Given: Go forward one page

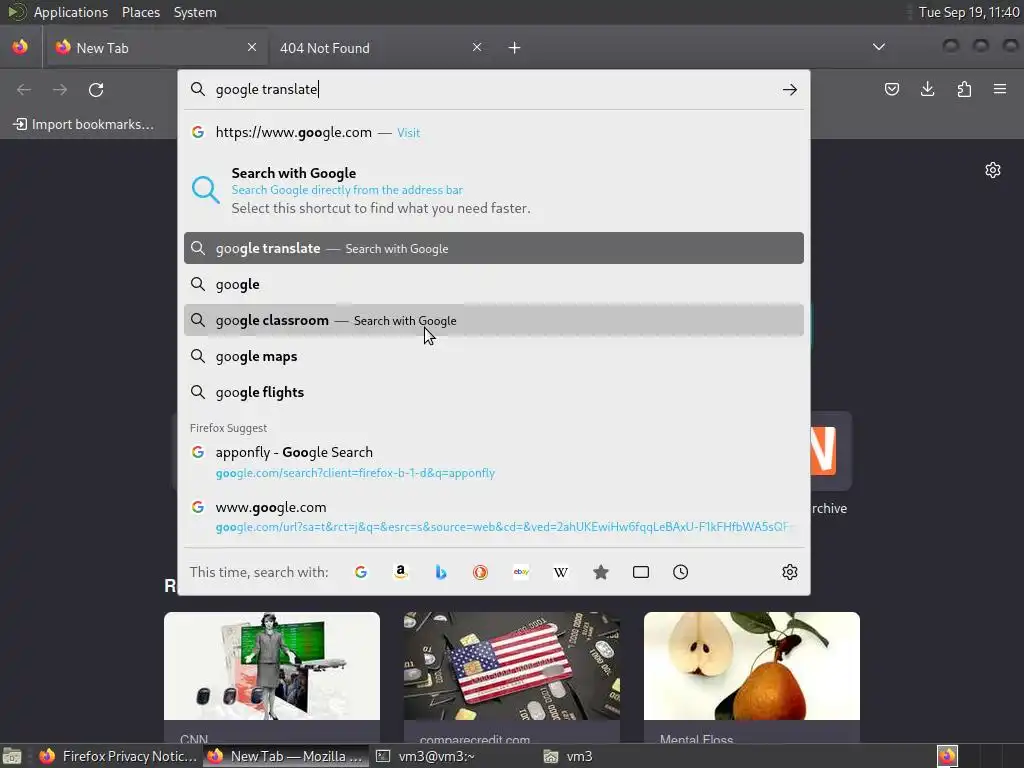Looking at the screenshot, I should [60, 89].
